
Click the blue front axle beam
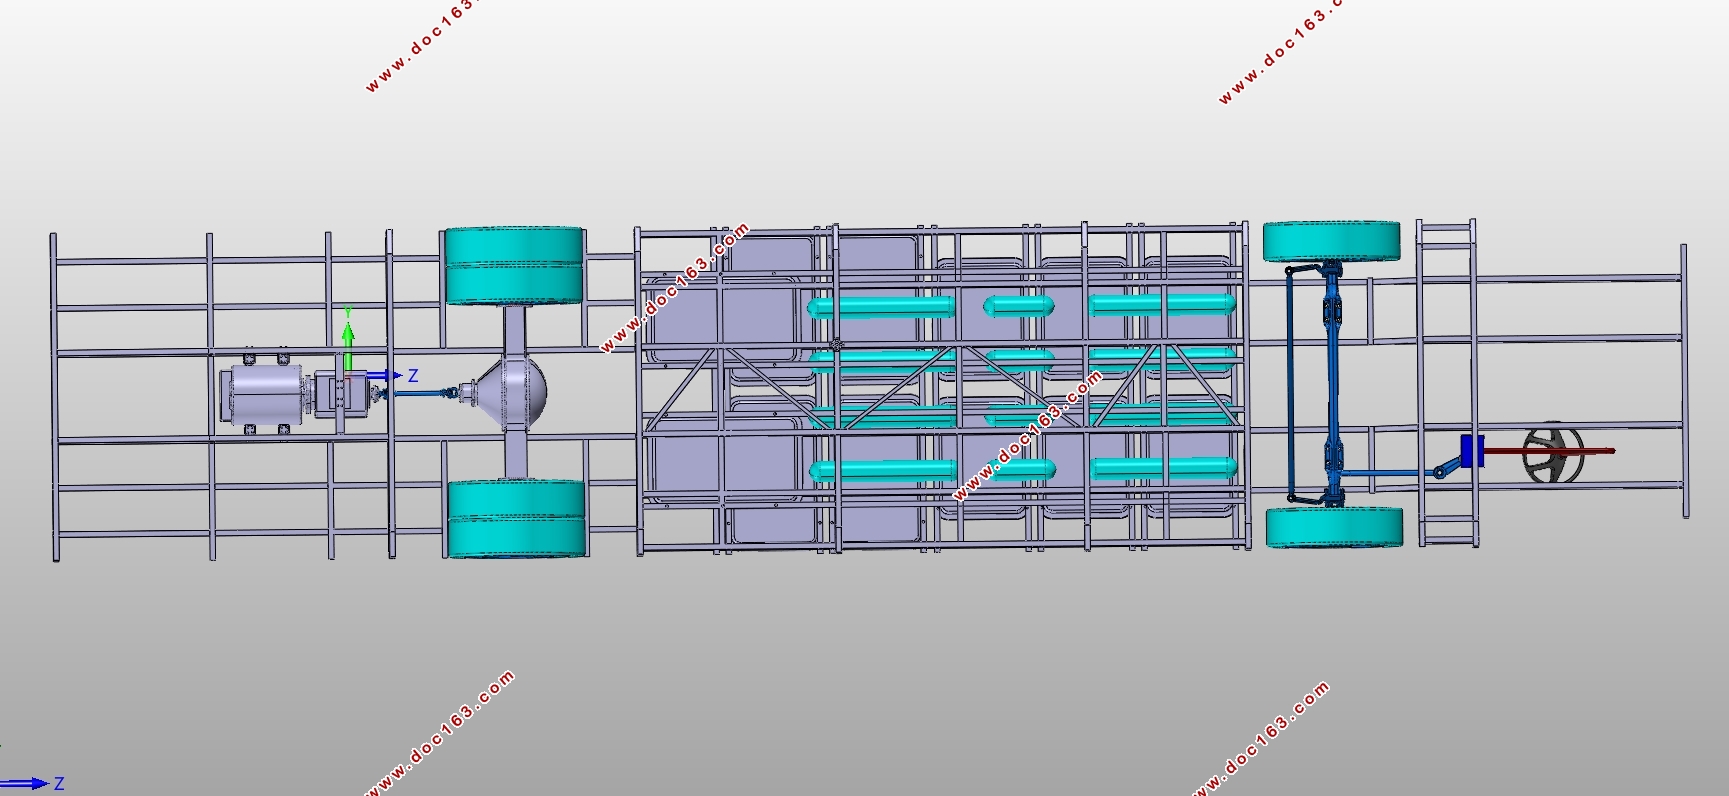(x=1332, y=384)
